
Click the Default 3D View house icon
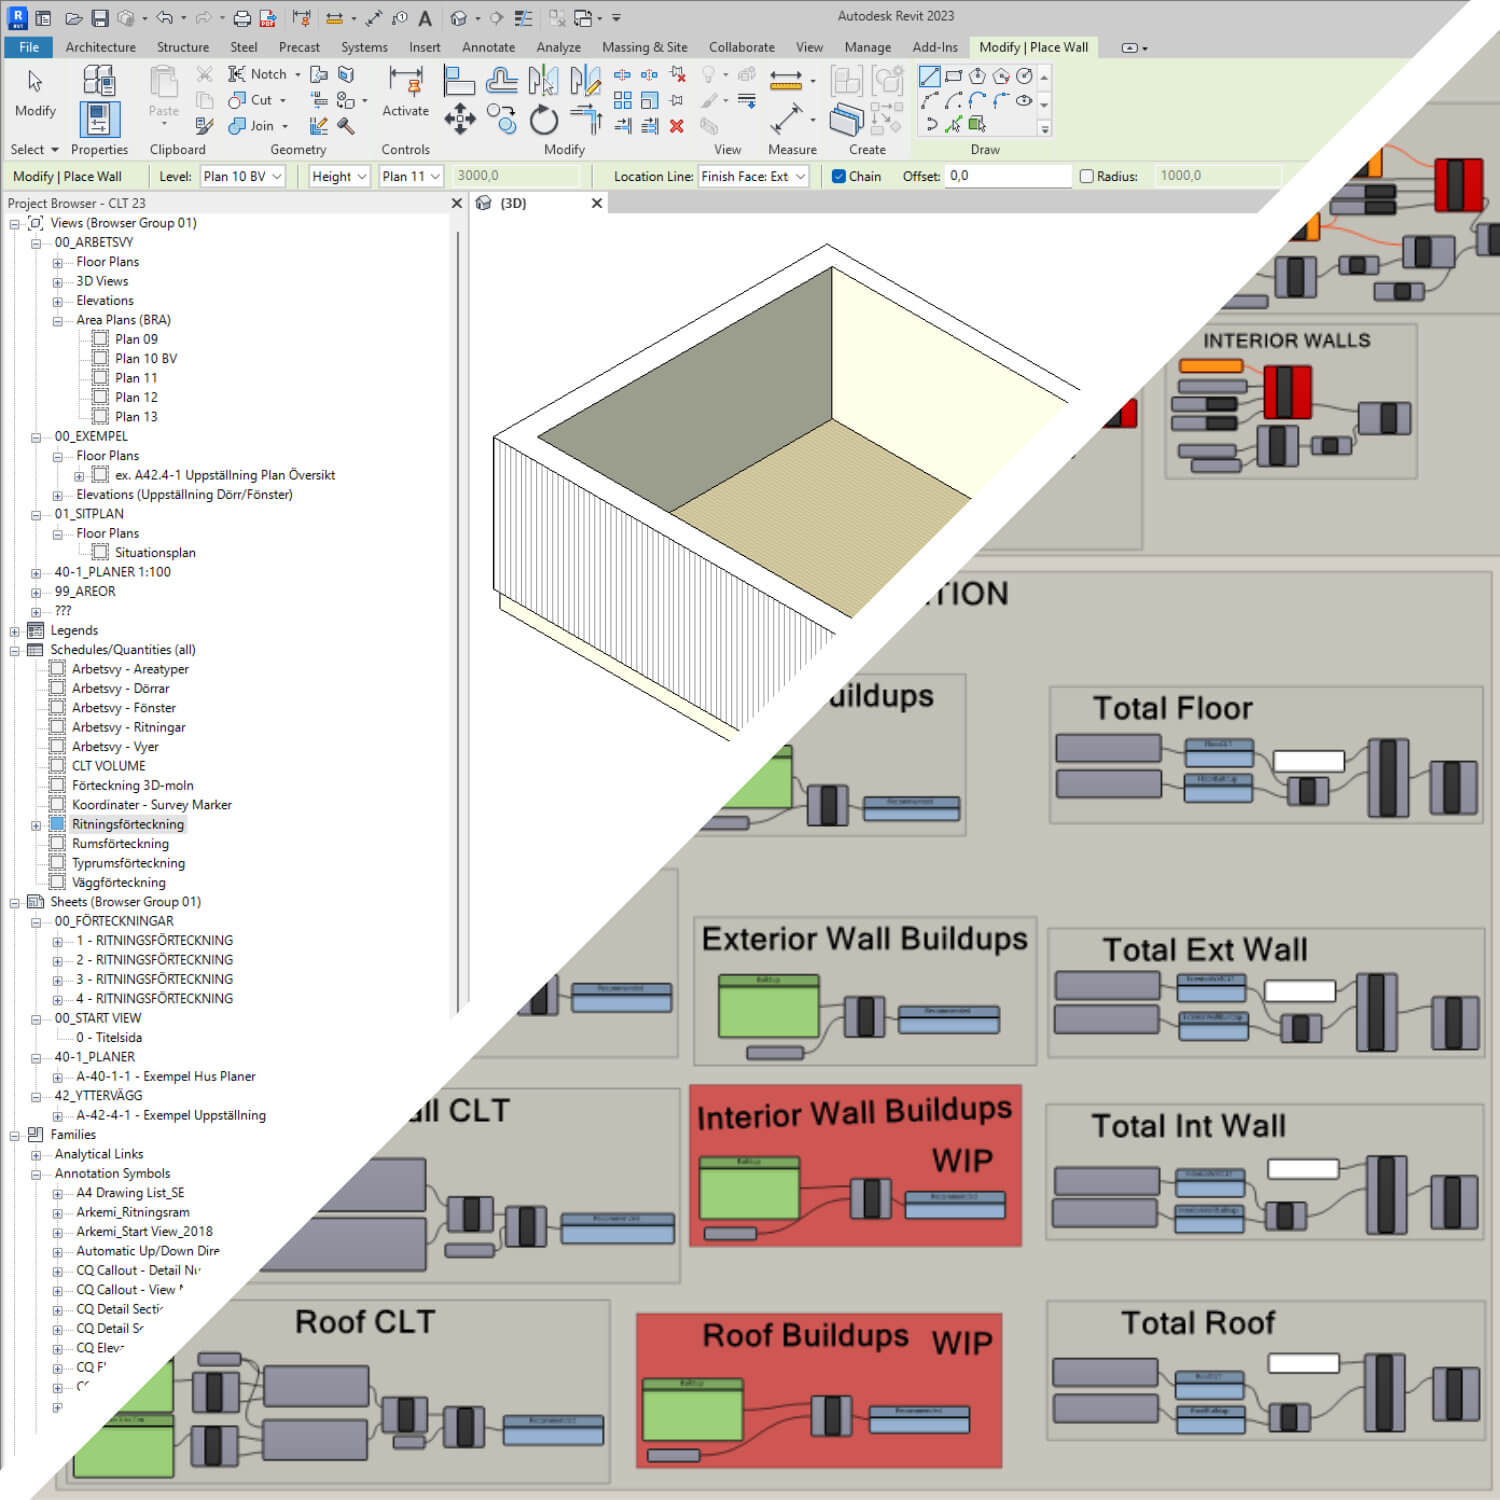tap(458, 18)
